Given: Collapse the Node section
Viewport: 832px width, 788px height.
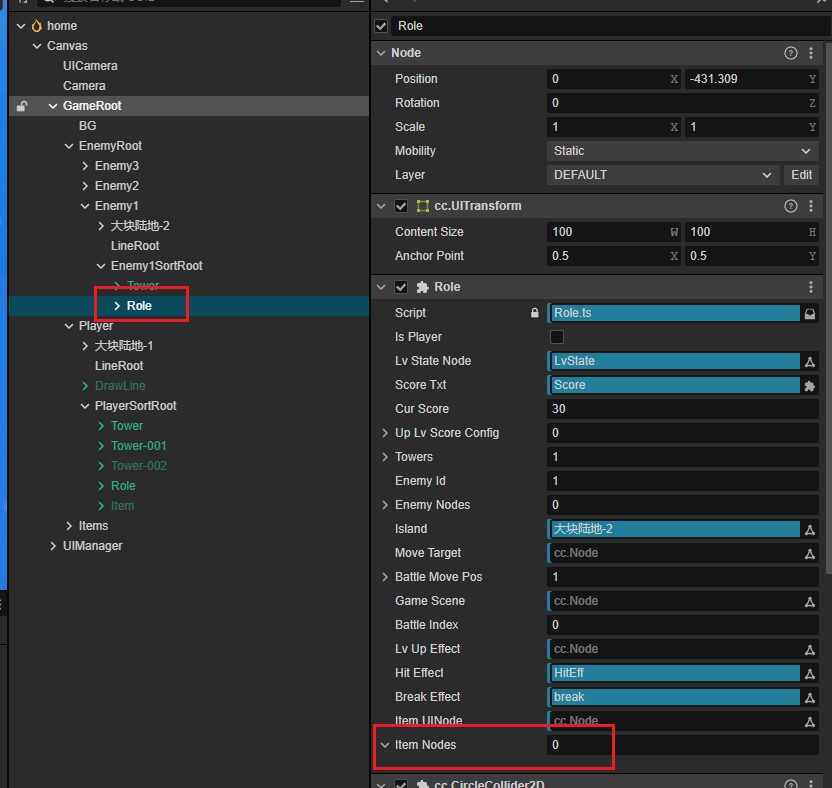Looking at the screenshot, I should tap(381, 53).
